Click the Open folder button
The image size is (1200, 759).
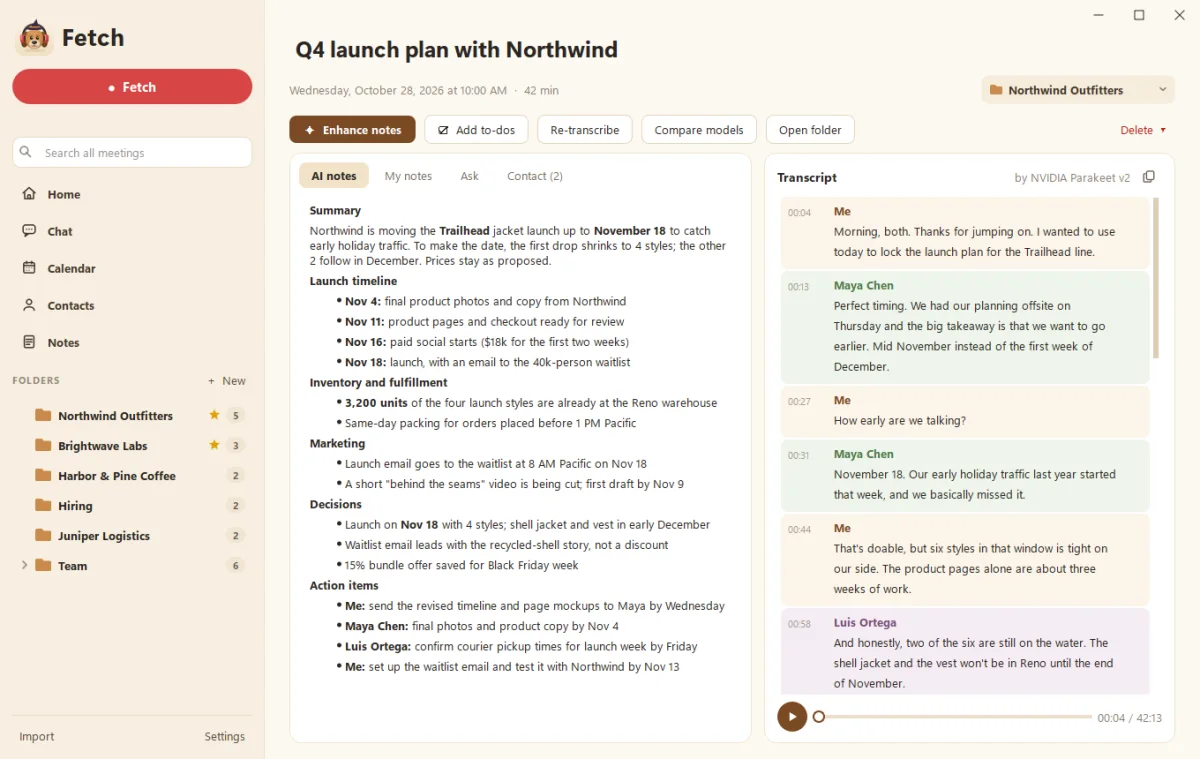[x=810, y=130]
